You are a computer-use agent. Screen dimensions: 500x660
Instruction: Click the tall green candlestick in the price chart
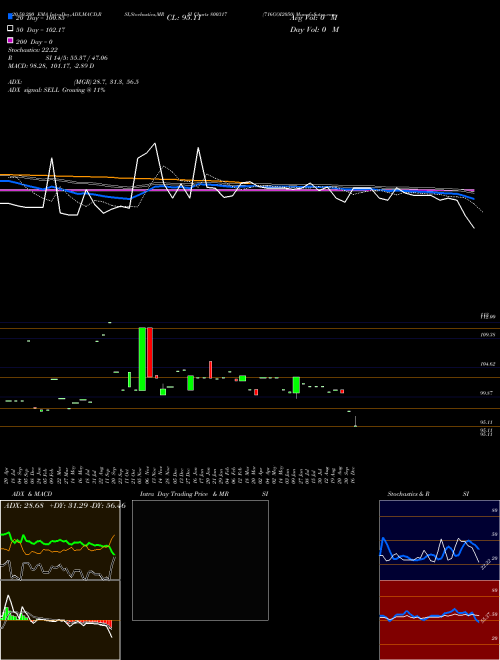142,359
